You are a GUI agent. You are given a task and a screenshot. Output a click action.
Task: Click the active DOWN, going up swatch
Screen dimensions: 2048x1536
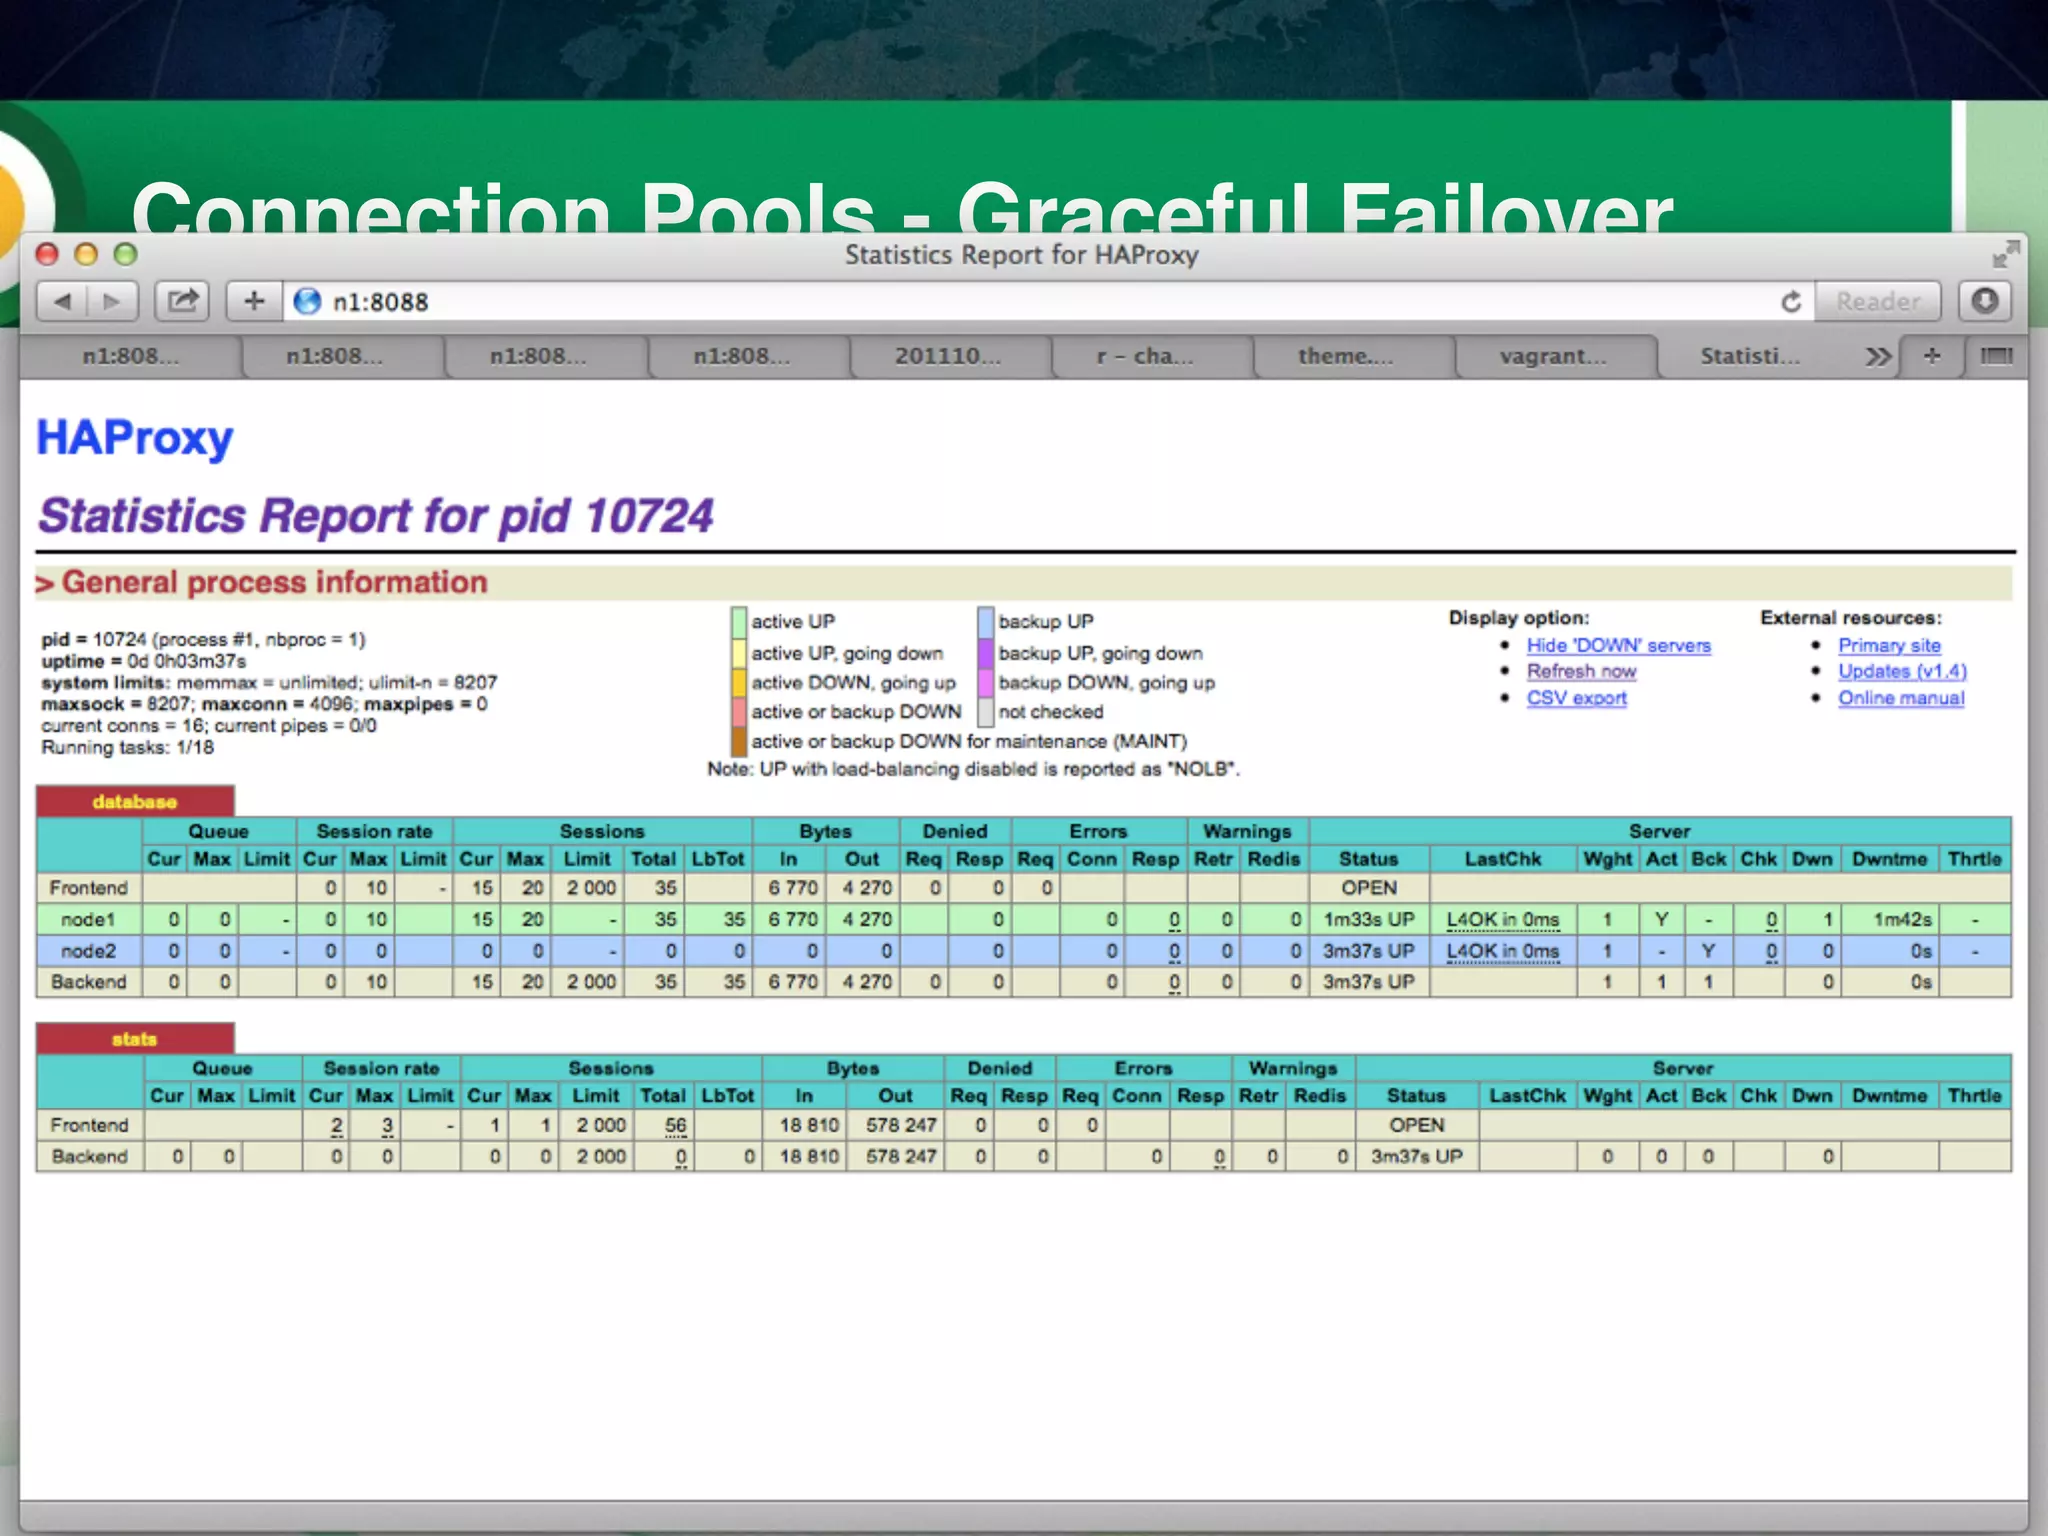point(738,682)
